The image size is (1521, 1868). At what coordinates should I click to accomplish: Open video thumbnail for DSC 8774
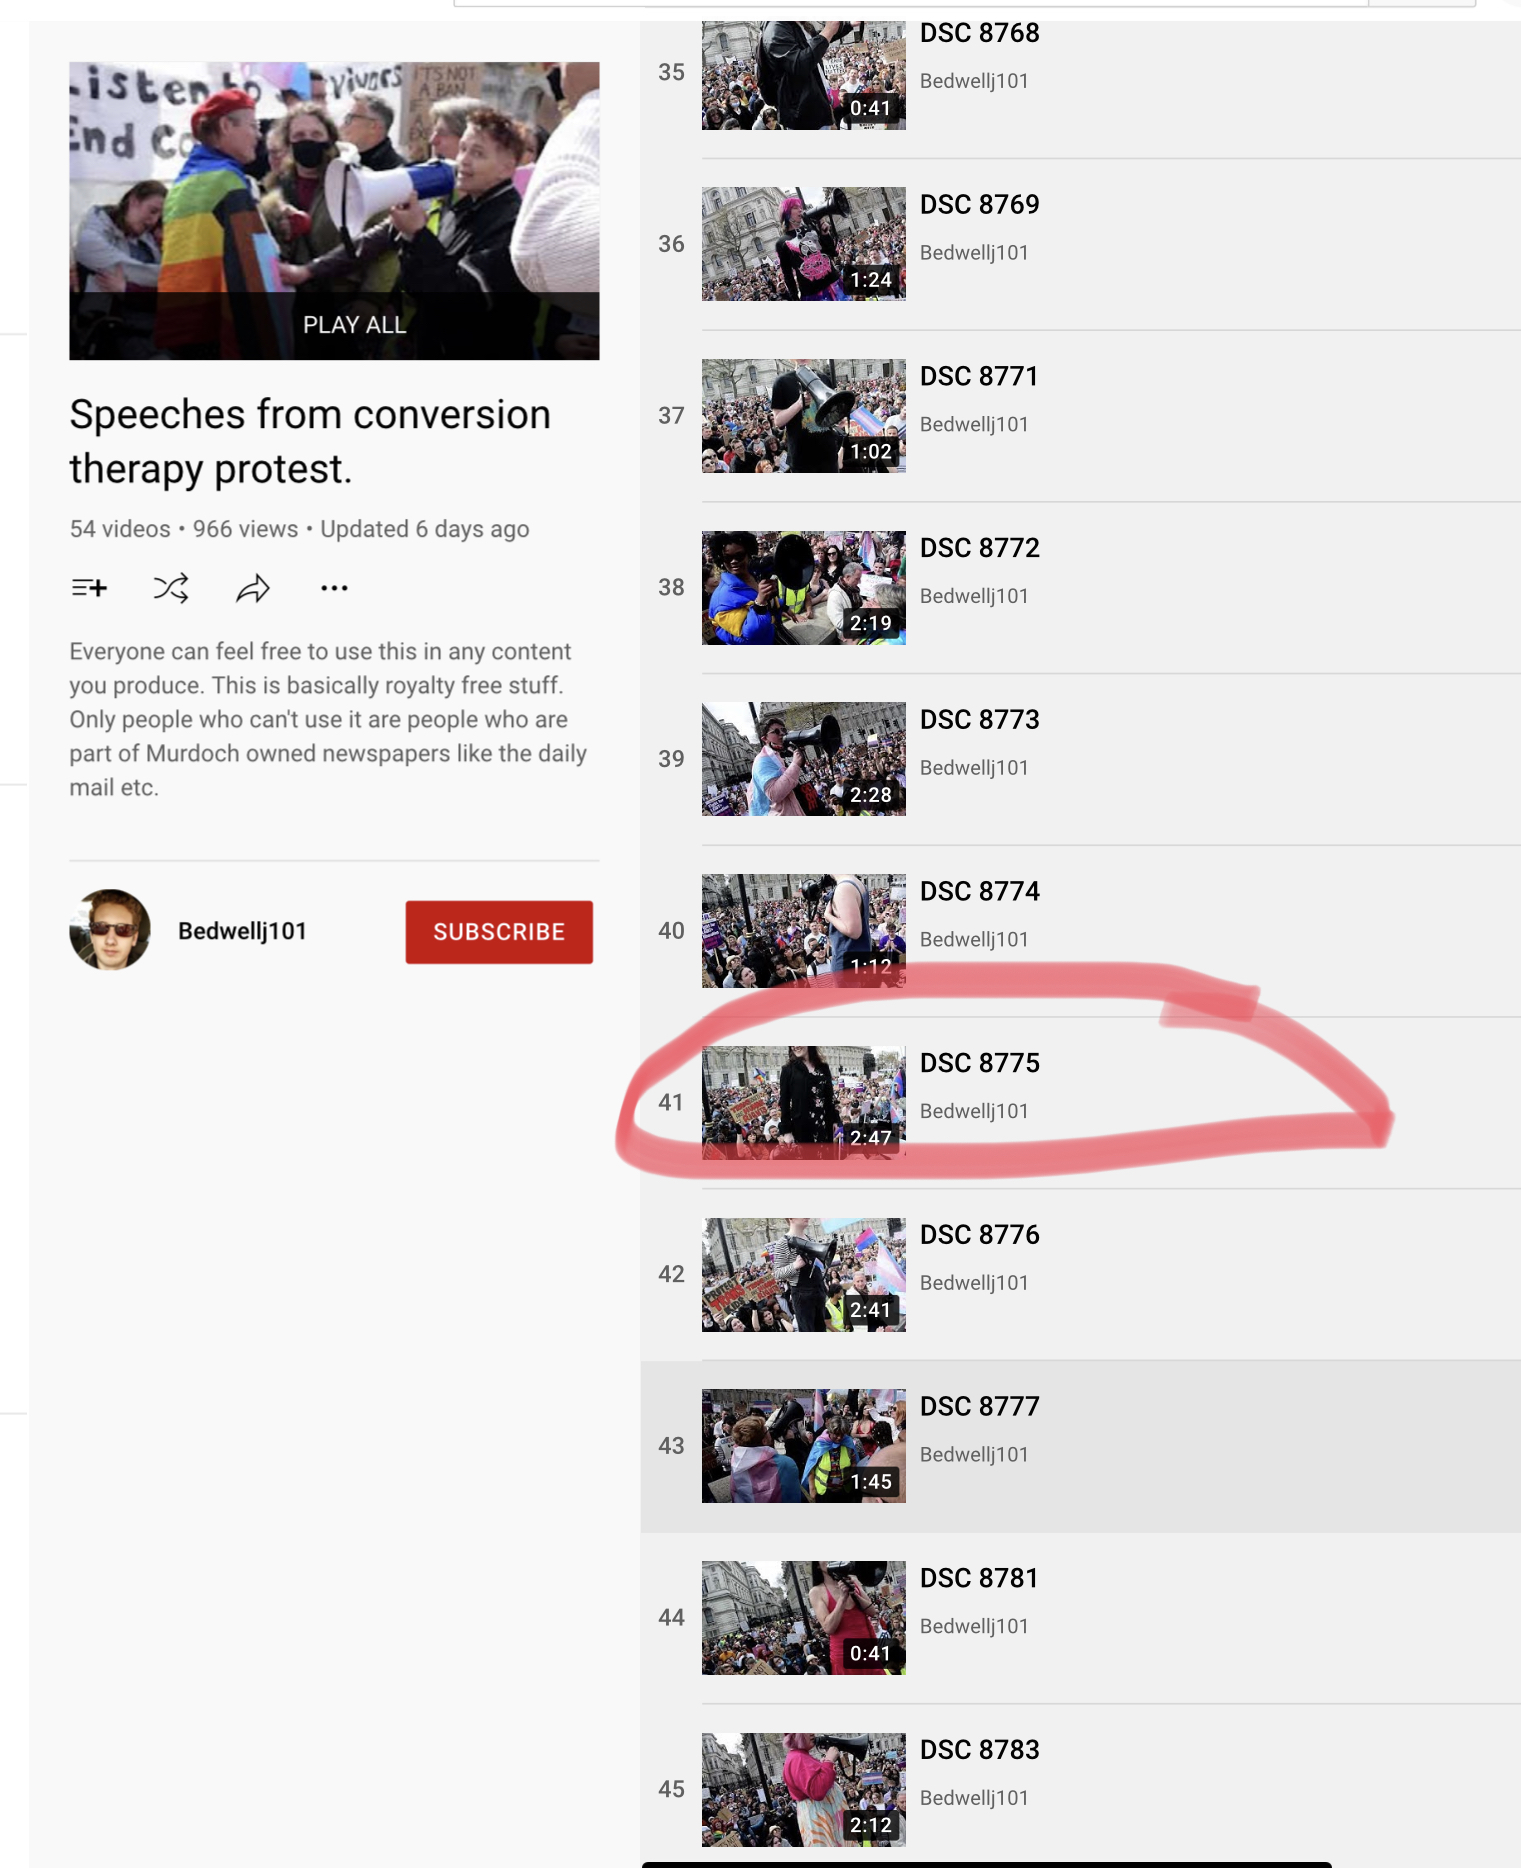(x=804, y=931)
